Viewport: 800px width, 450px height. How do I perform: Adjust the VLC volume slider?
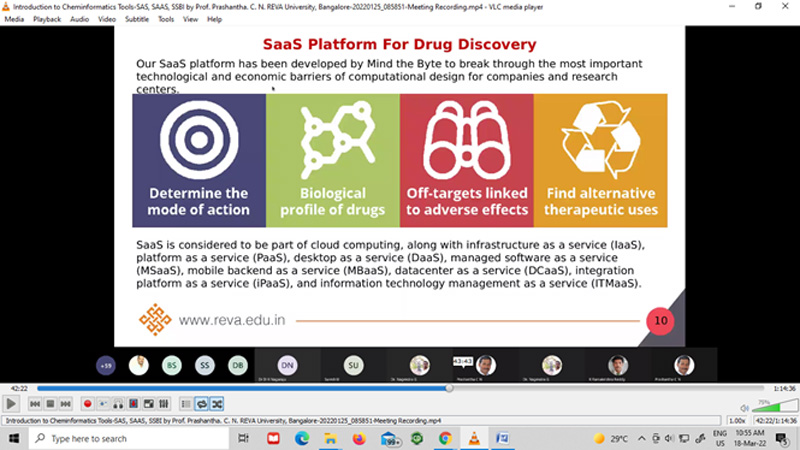[775, 406]
